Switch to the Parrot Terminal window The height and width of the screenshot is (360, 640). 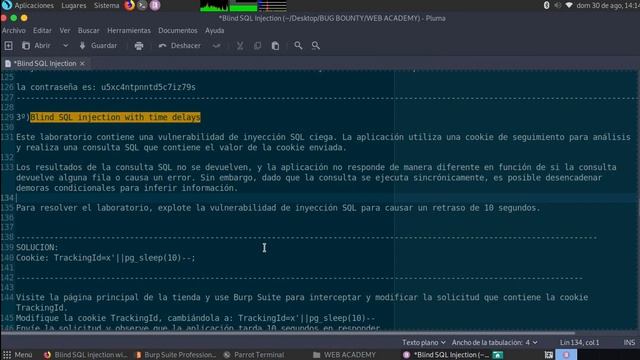pos(253,355)
